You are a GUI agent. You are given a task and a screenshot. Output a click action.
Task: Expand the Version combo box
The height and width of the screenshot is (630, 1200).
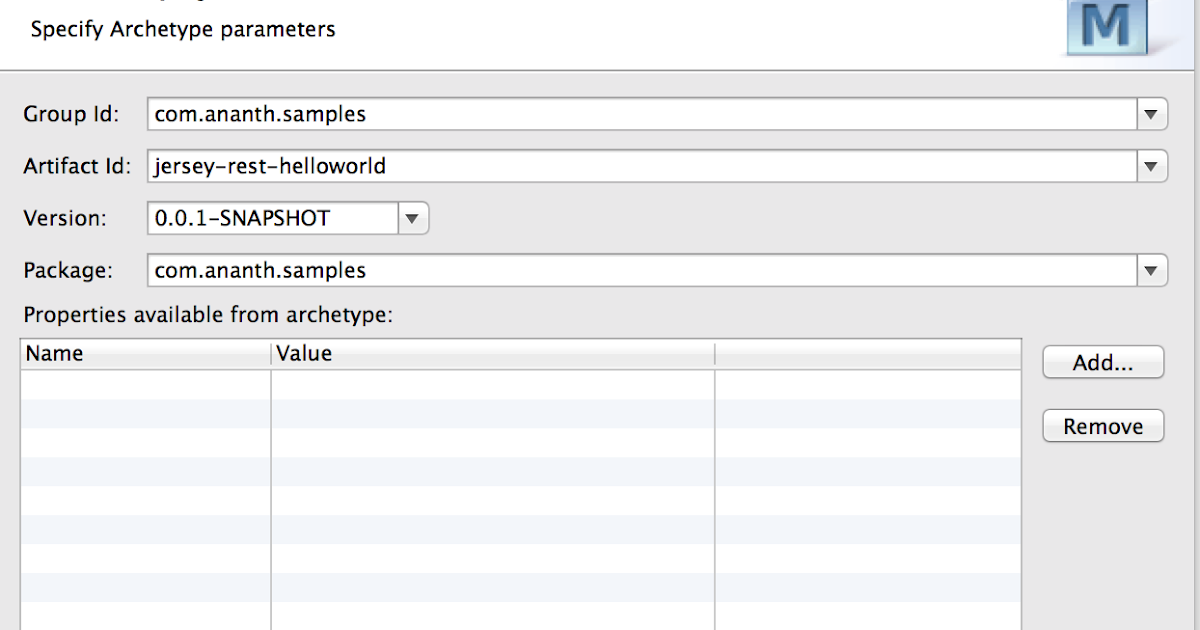[413, 218]
